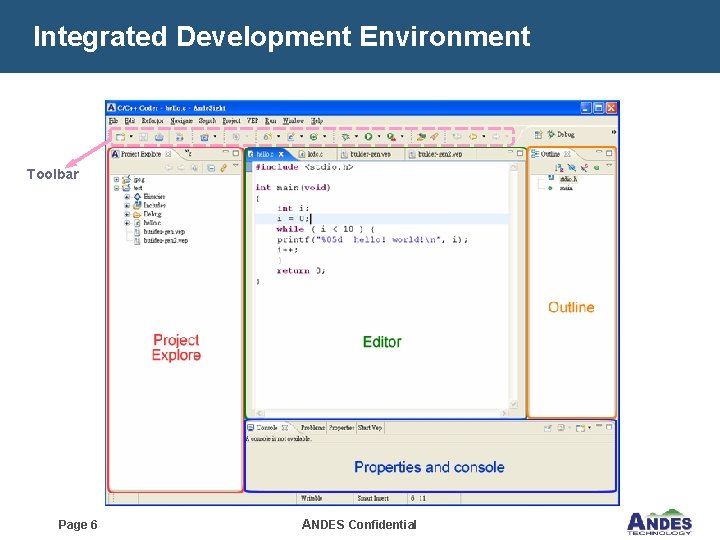Select hello.c in the project tree
720x540 pixels.
pos(152,223)
